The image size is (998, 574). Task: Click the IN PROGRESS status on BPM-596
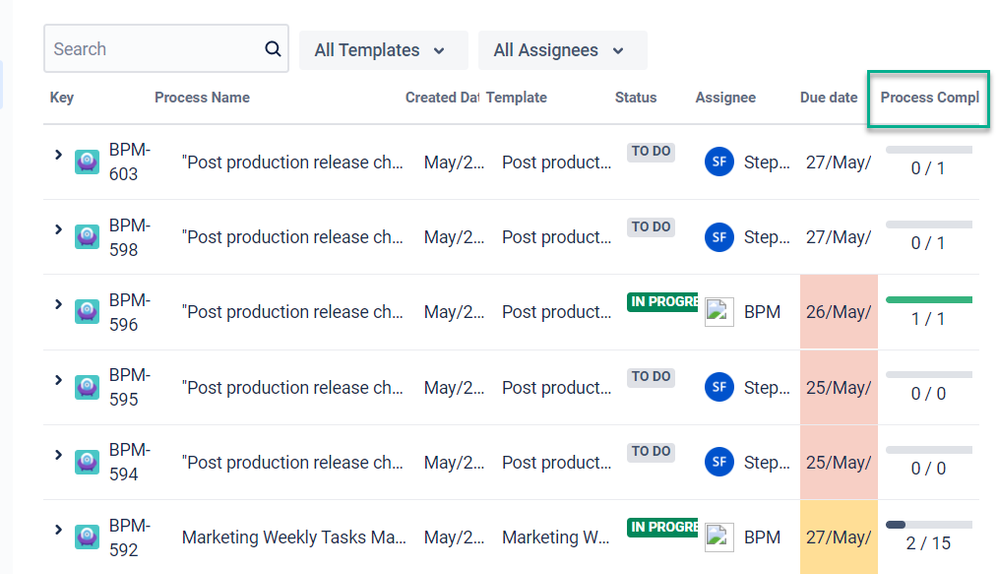[x=663, y=302]
